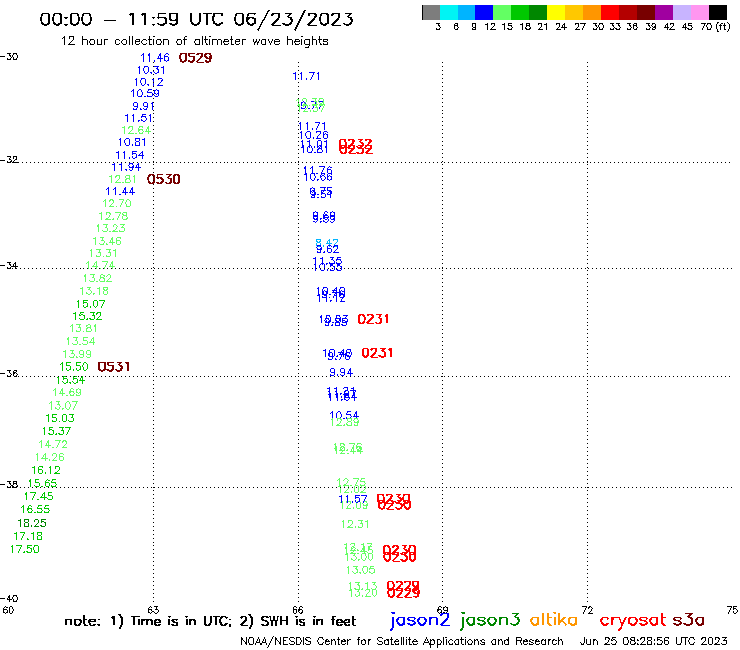
Task: Pick the purple swatch in the scale
Action: (664, 12)
